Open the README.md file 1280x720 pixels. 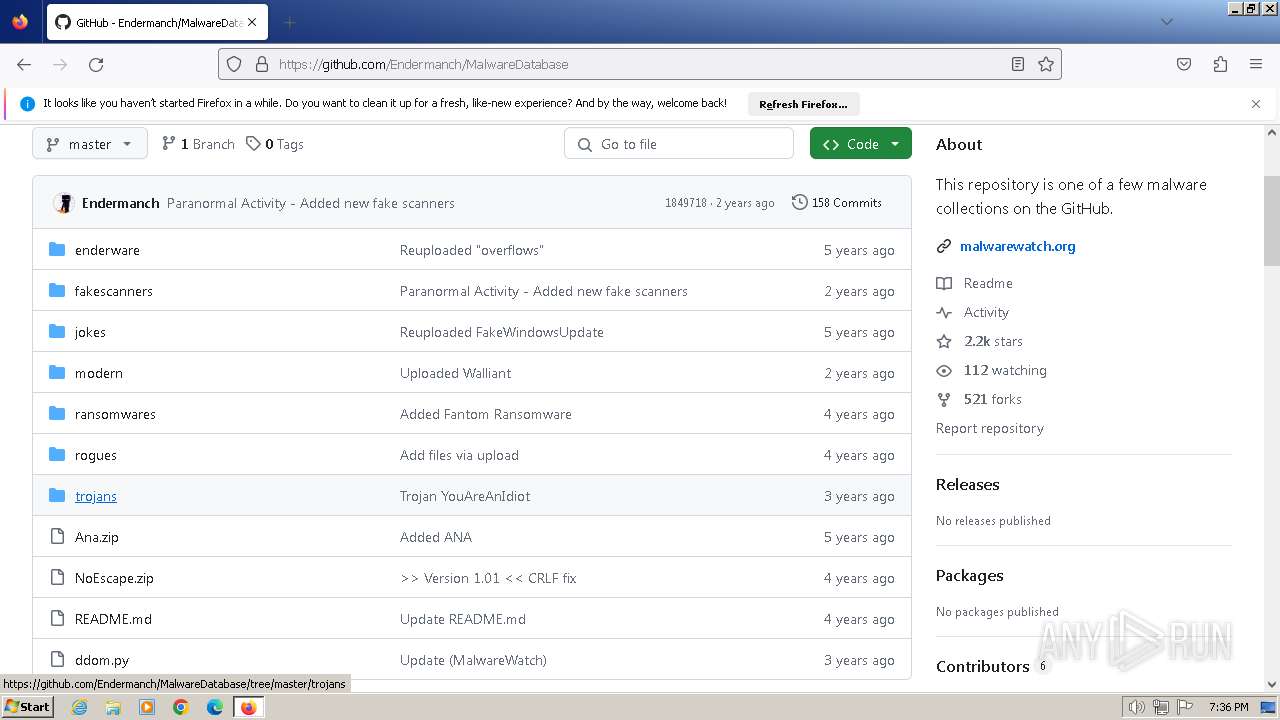(113, 619)
